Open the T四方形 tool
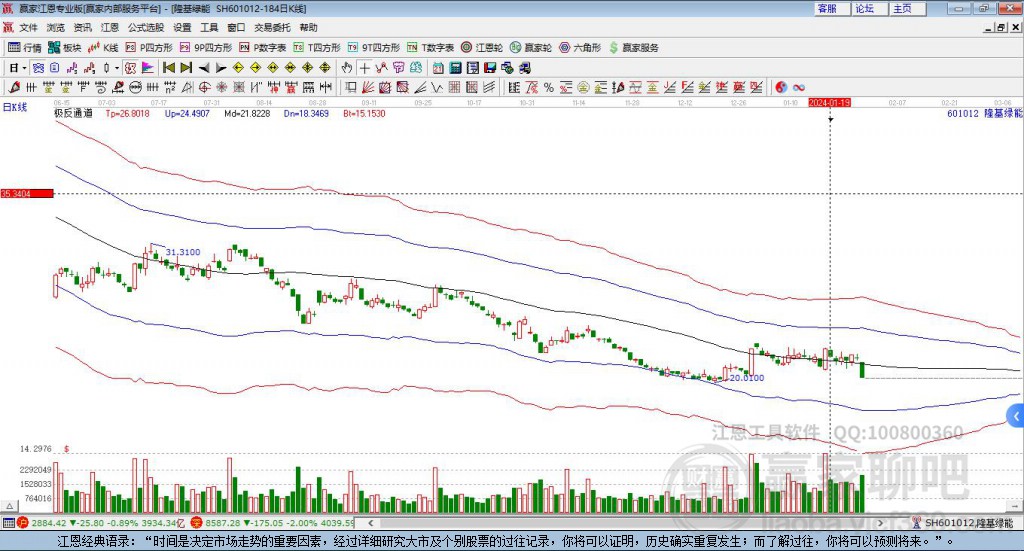Screen dimensions: 1024x551 pos(317,48)
